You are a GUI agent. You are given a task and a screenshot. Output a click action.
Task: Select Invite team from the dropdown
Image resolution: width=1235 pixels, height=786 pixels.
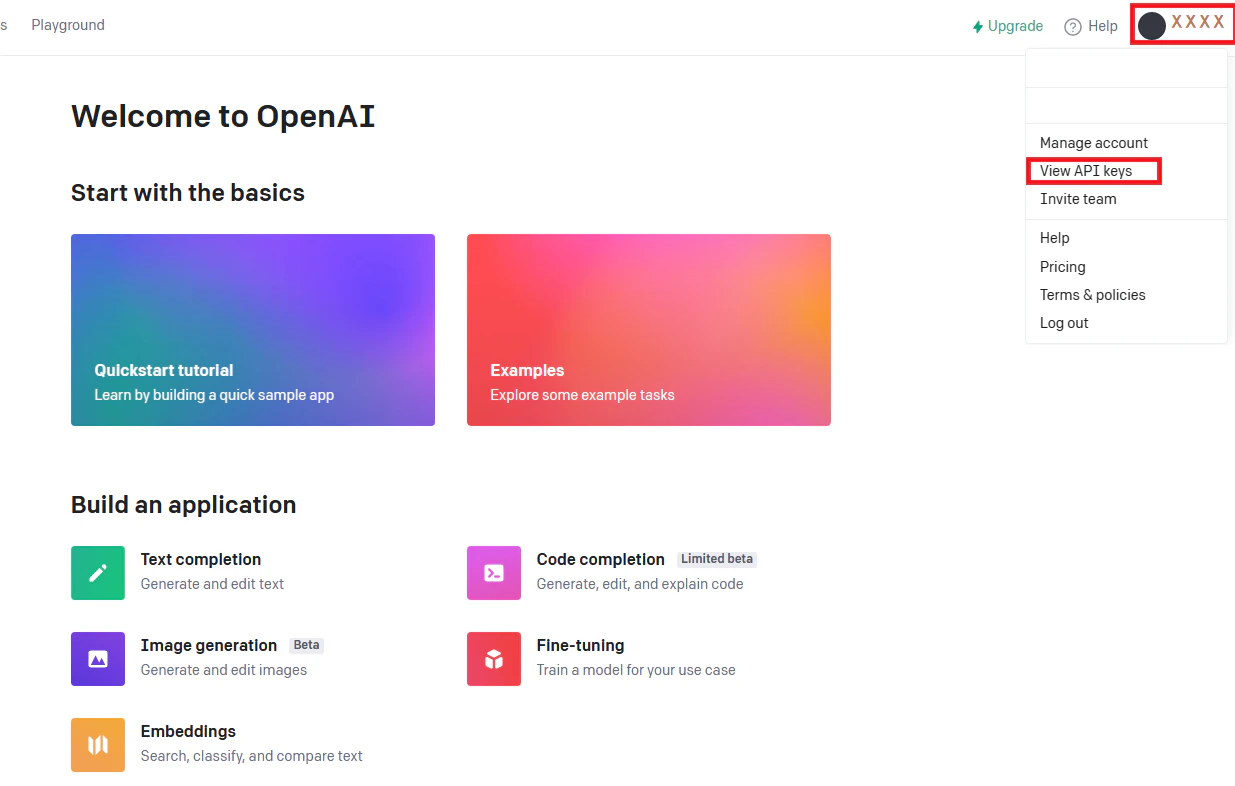click(x=1078, y=199)
